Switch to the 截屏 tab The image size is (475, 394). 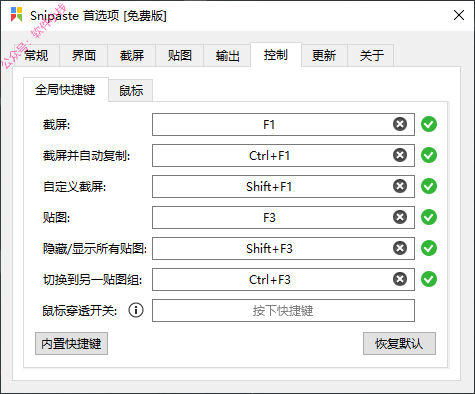point(132,55)
